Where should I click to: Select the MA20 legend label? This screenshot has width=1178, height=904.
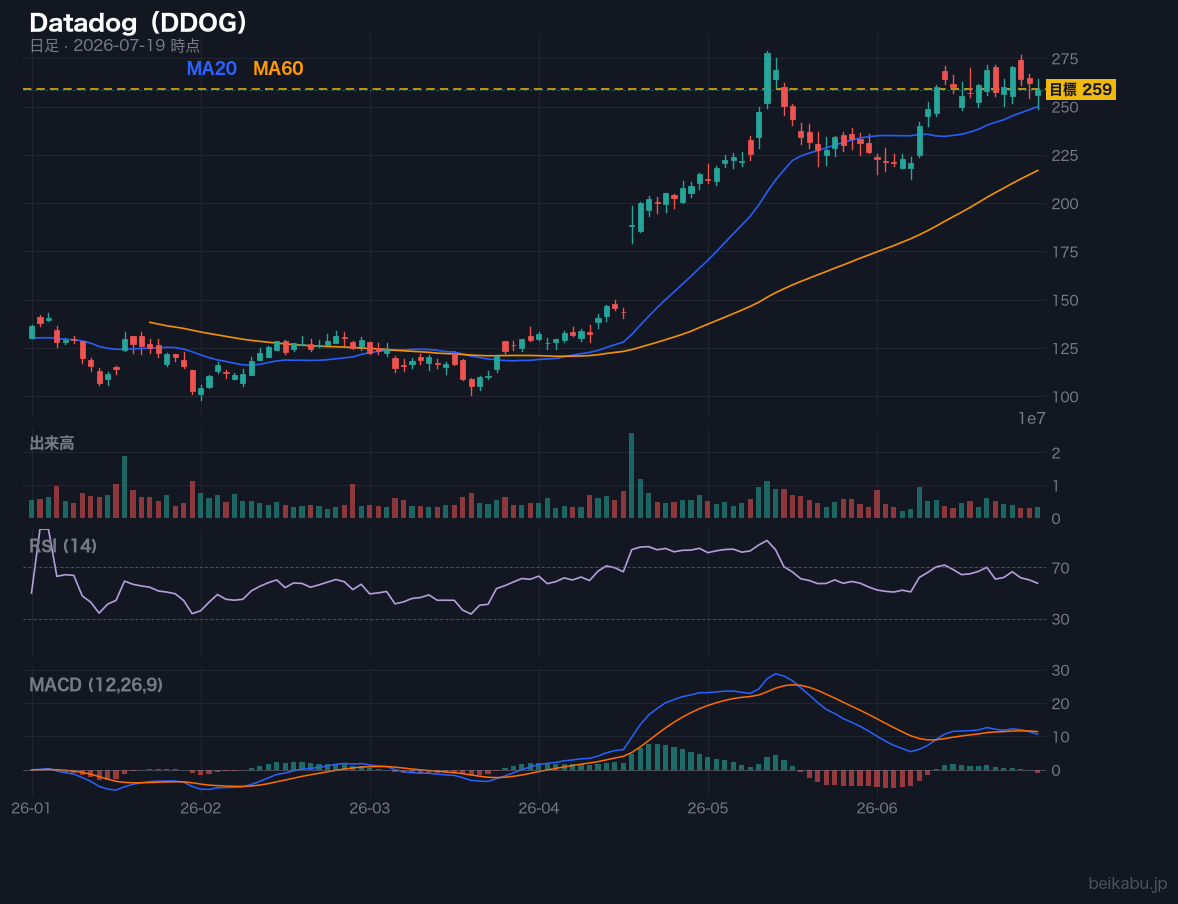point(212,68)
